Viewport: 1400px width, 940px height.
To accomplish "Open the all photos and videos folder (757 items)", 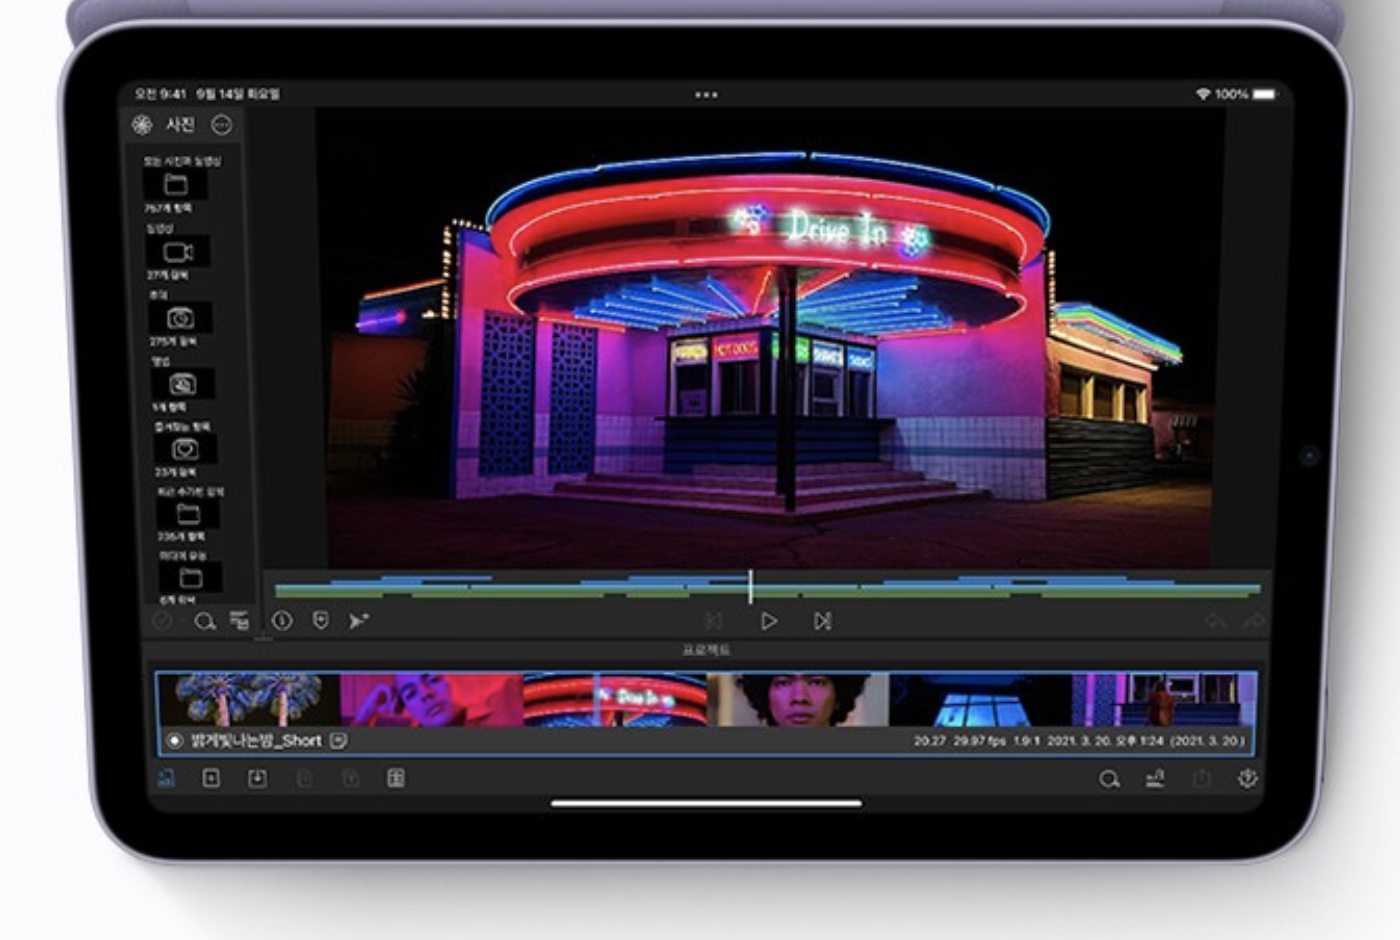I will tap(176, 184).
